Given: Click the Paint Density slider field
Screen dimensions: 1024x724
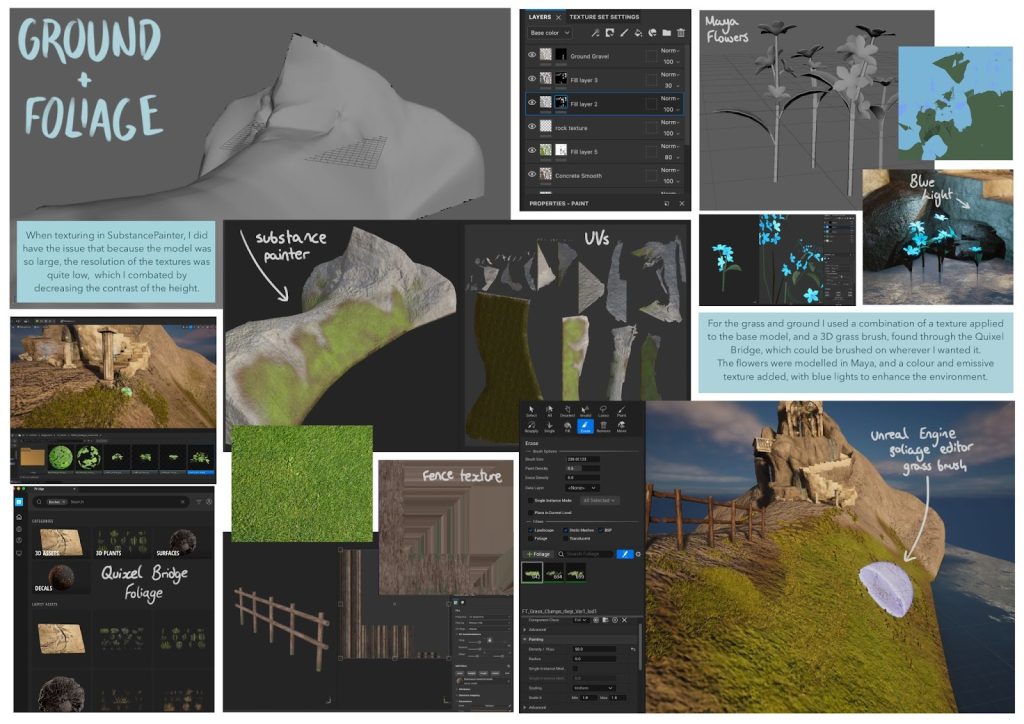Looking at the screenshot, I should tap(583, 469).
